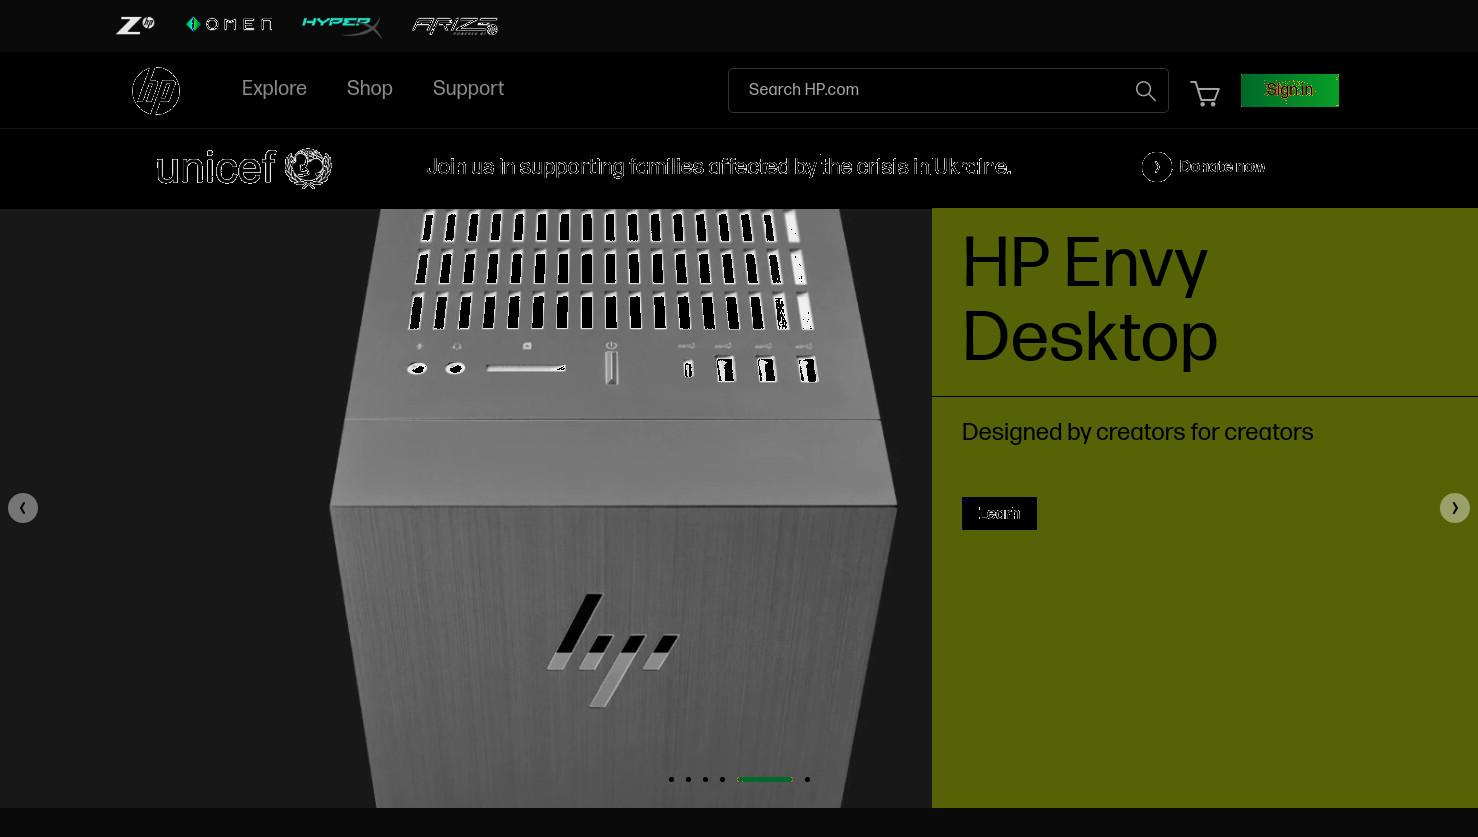The width and height of the screenshot is (1478, 837).
Task: Open the shopping cart
Action: [x=1205, y=93]
